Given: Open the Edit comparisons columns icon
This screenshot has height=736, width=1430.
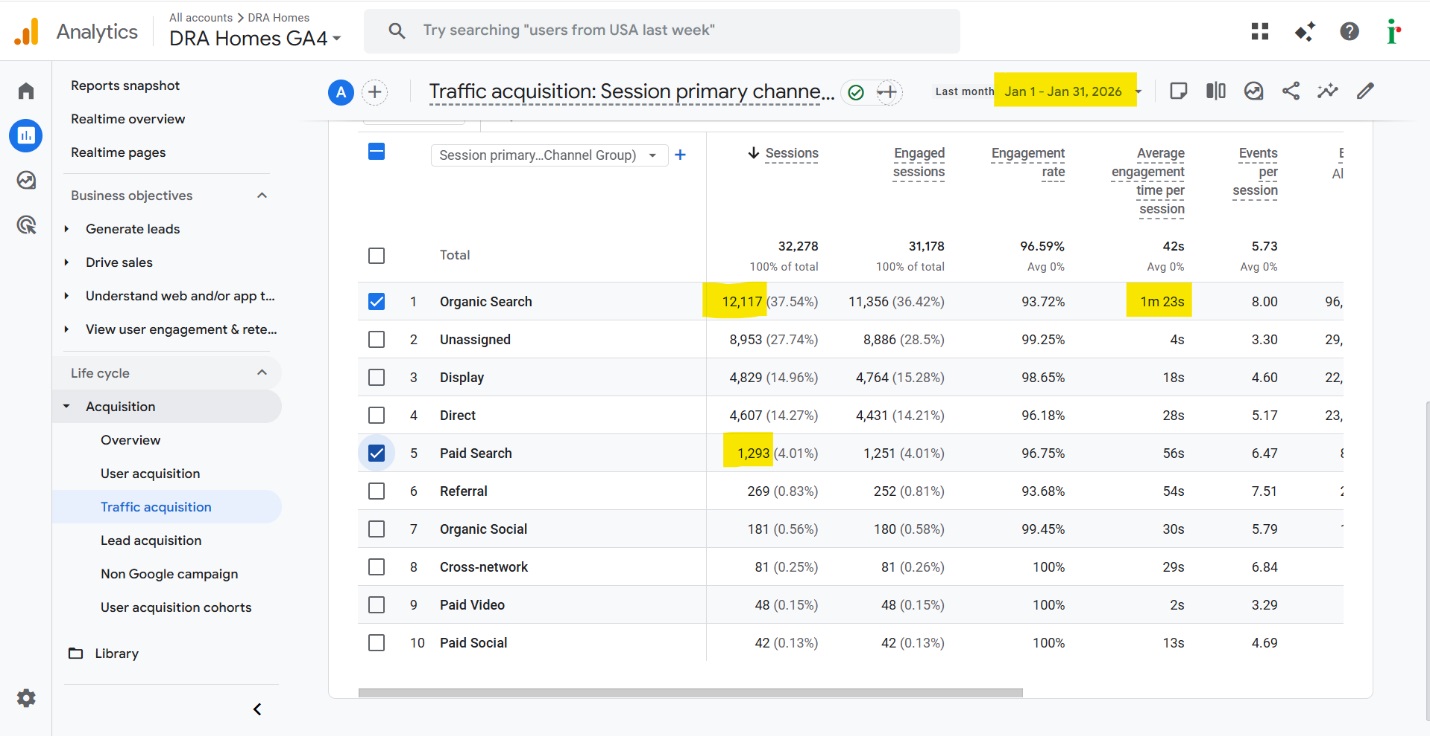Looking at the screenshot, I should pos(1216,91).
